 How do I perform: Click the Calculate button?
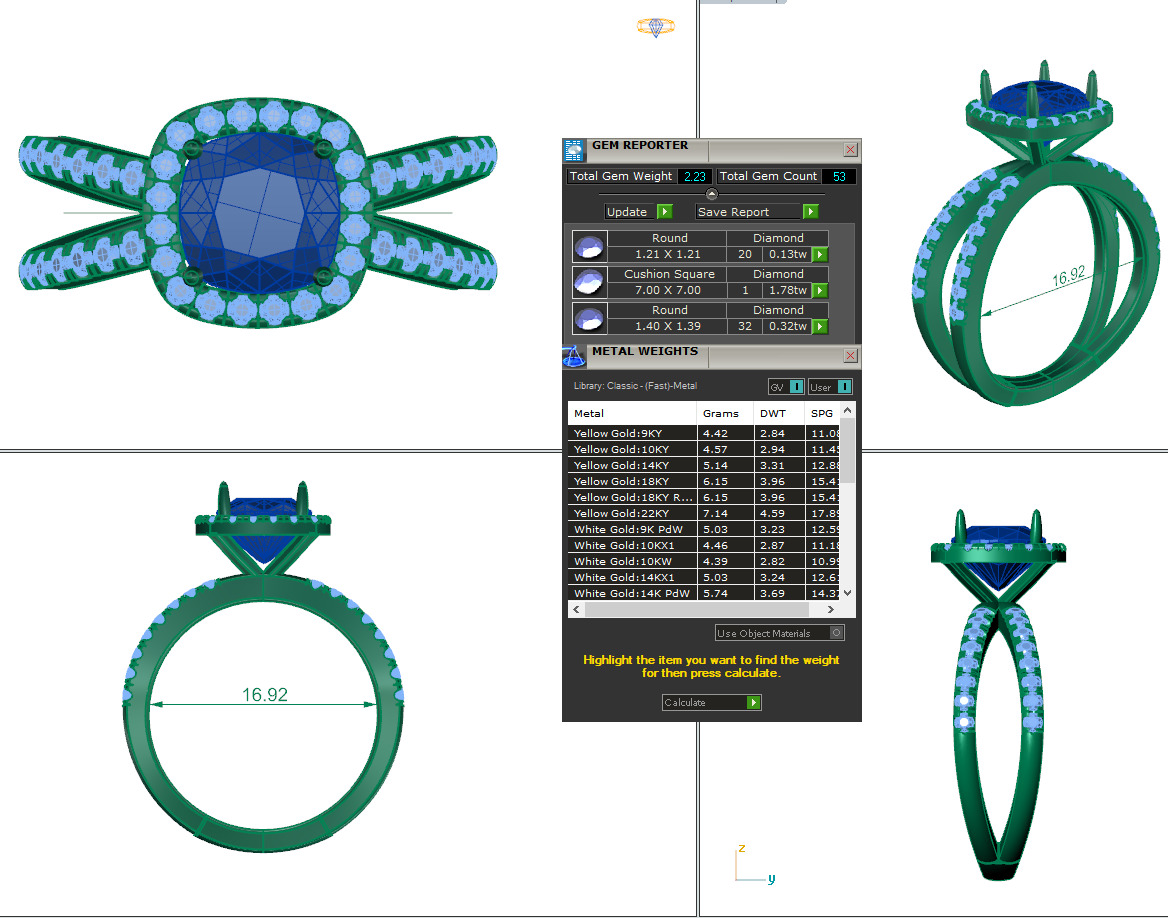click(711, 702)
